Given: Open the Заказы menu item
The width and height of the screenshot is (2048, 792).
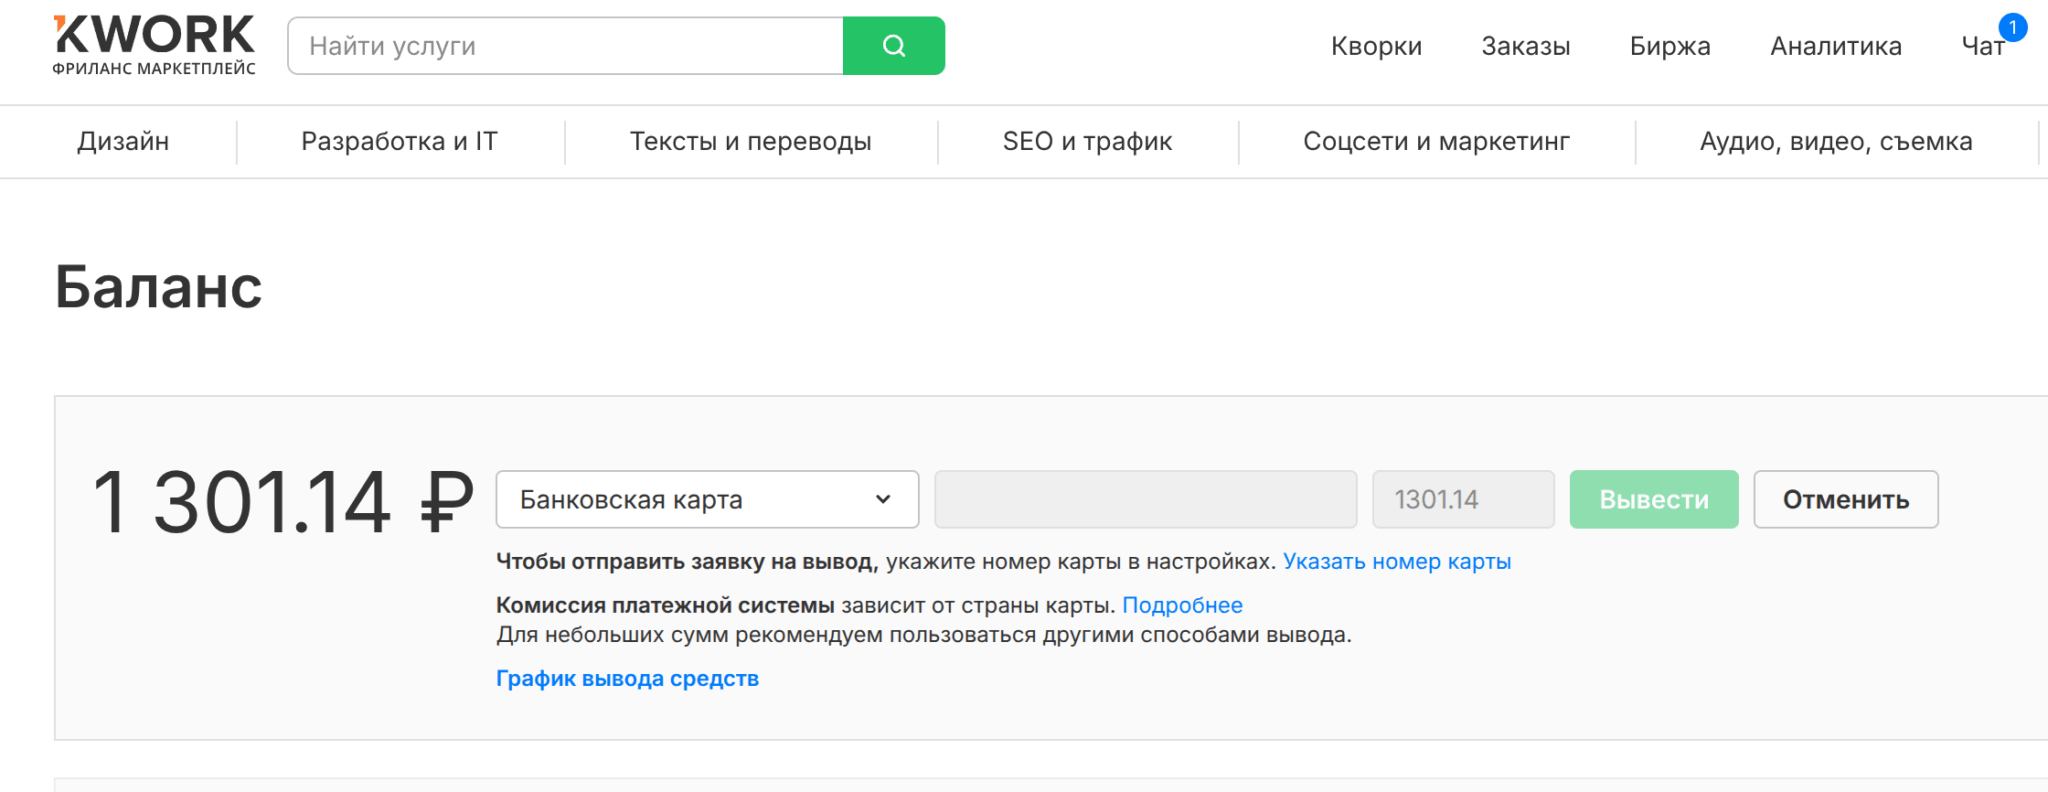Looking at the screenshot, I should (x=1526, y=46).
